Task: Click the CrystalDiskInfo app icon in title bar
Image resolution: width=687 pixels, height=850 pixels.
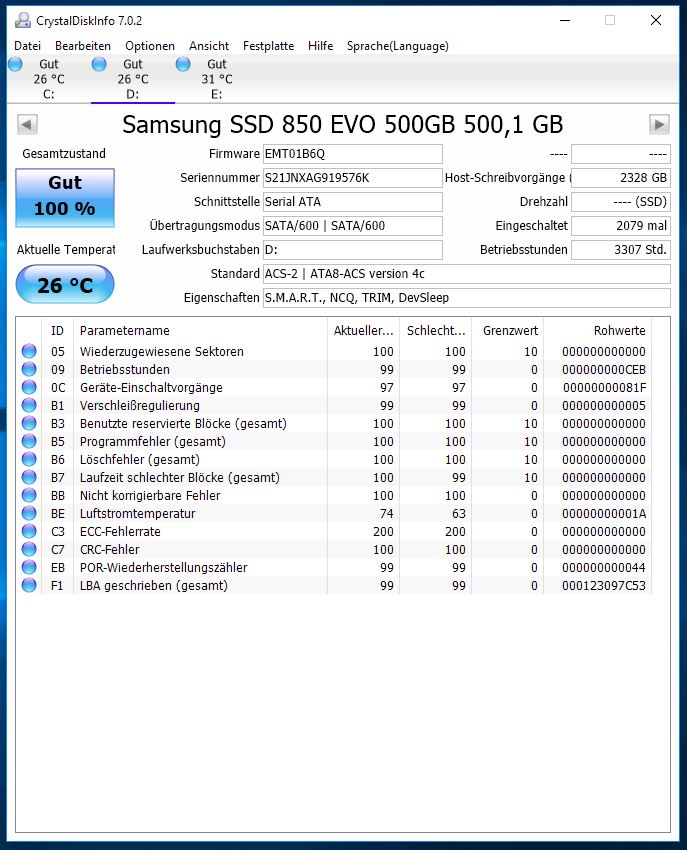Action: [x=22, y=21]
